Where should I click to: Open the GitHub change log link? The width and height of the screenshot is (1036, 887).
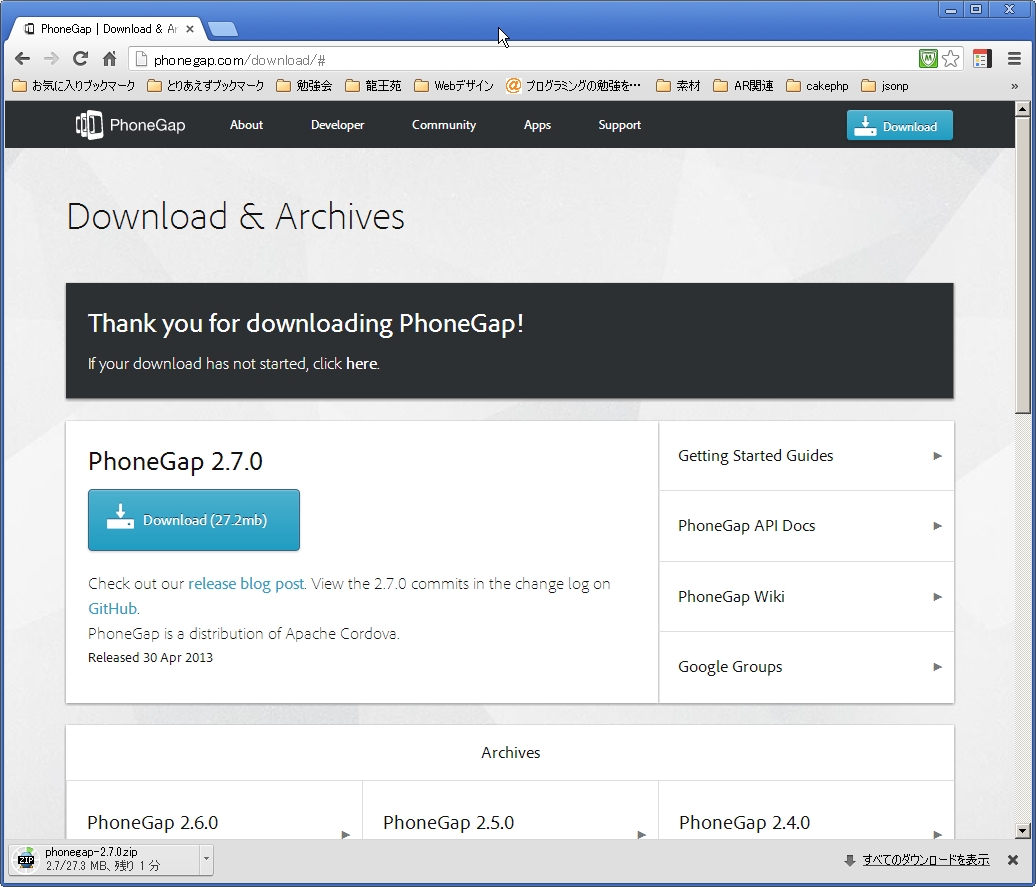pos(112,609)
